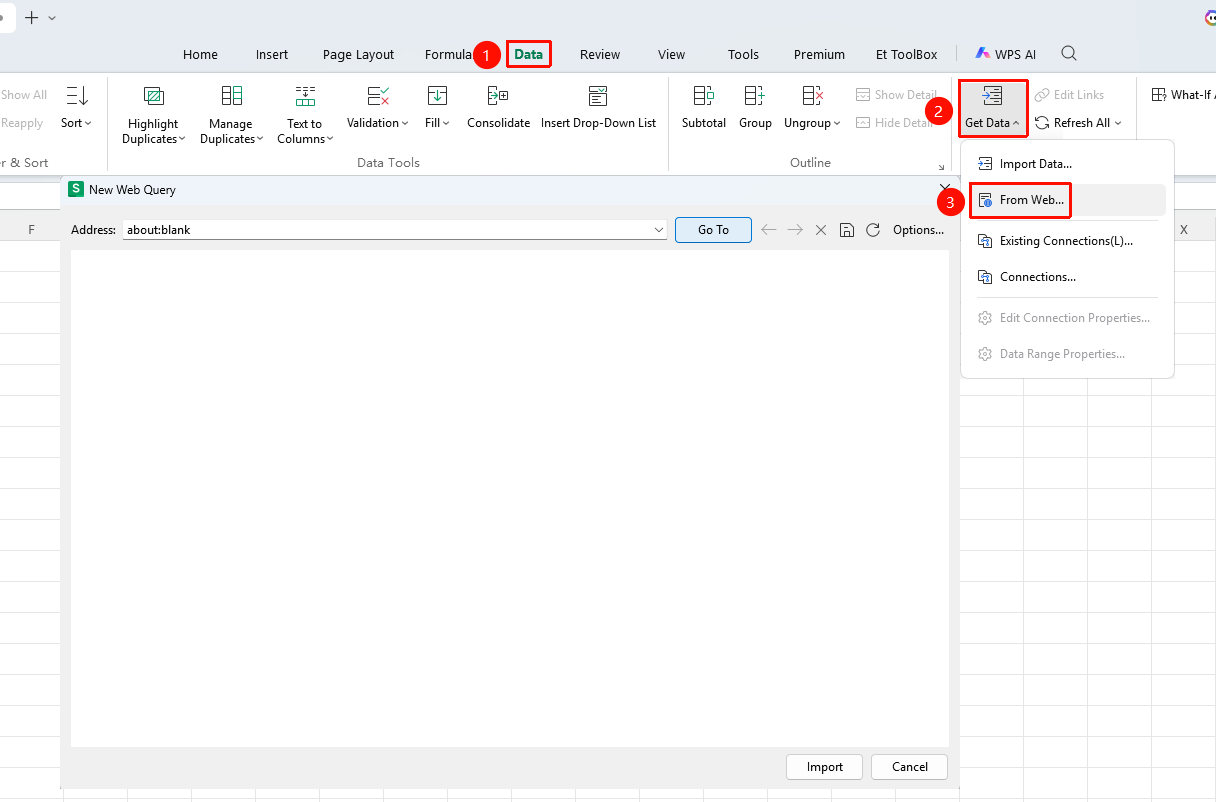Add a new tab with plus

(x=31, y=18)
